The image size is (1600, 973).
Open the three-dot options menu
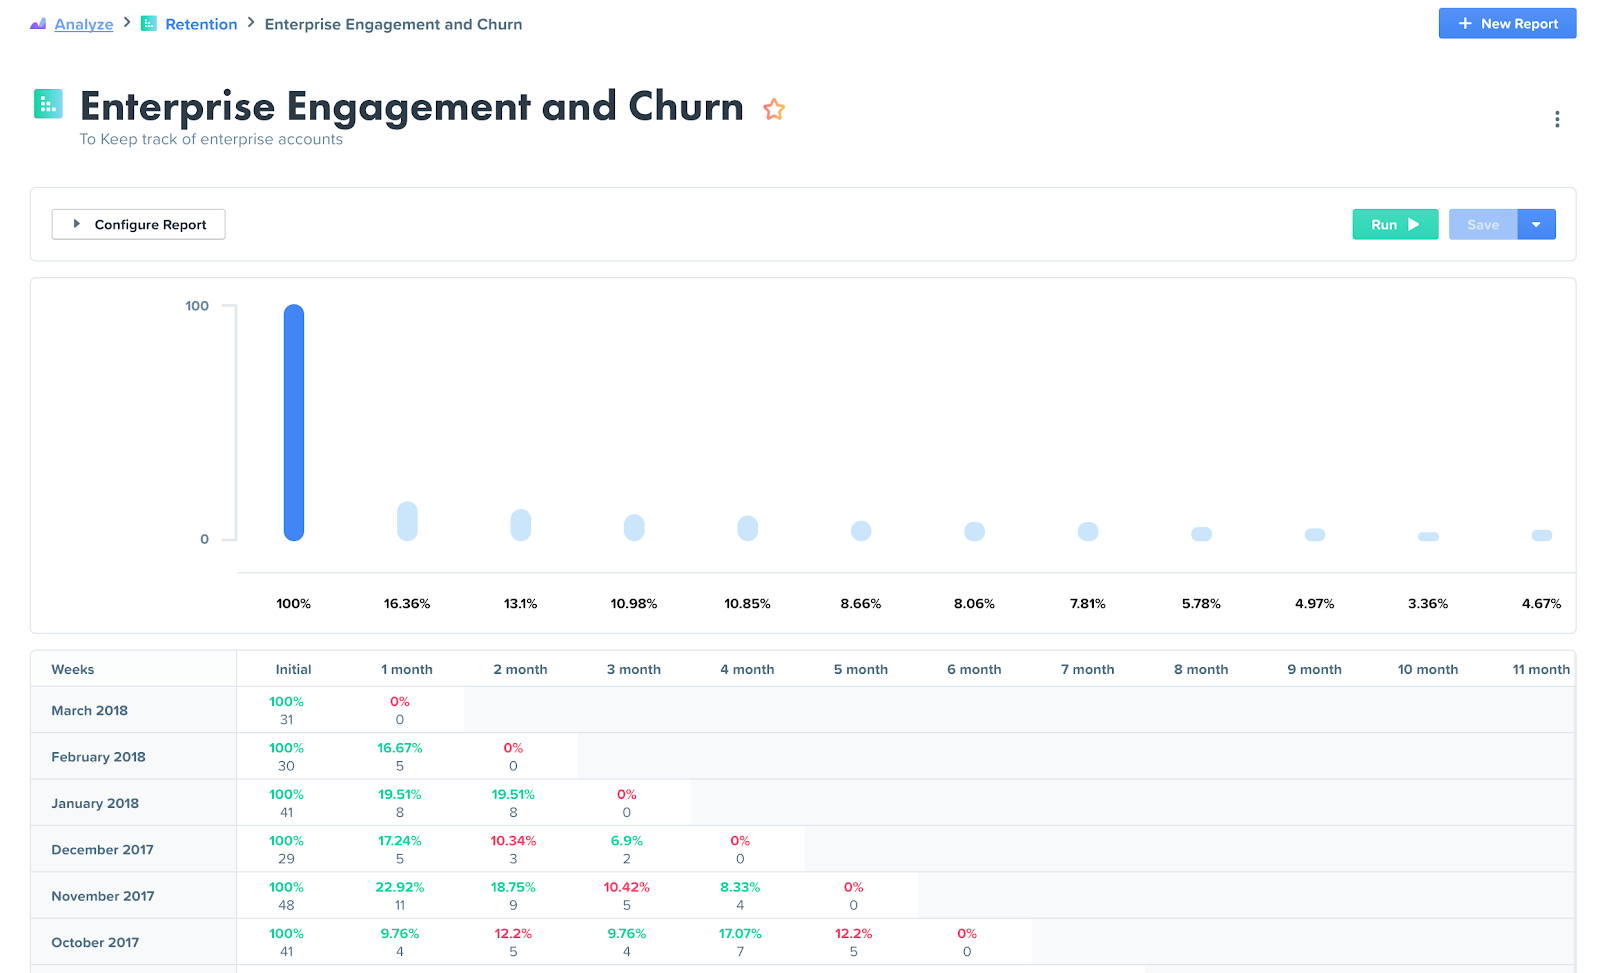click(x=1557, y=119)
